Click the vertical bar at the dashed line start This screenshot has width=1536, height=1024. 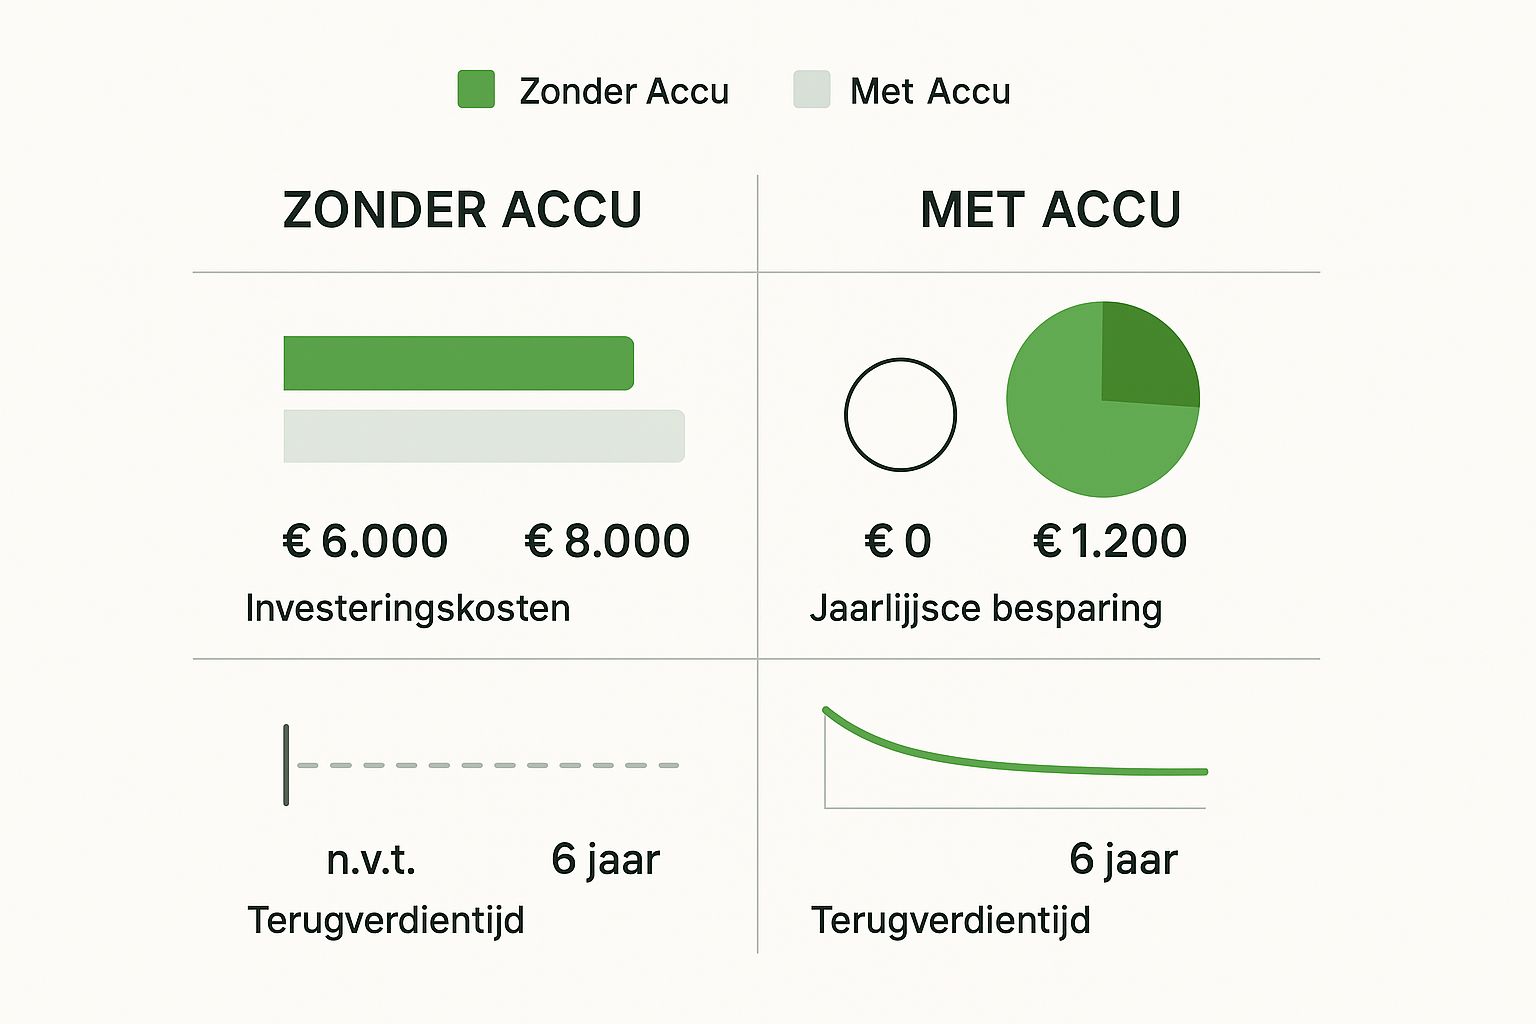click(286, 765)
